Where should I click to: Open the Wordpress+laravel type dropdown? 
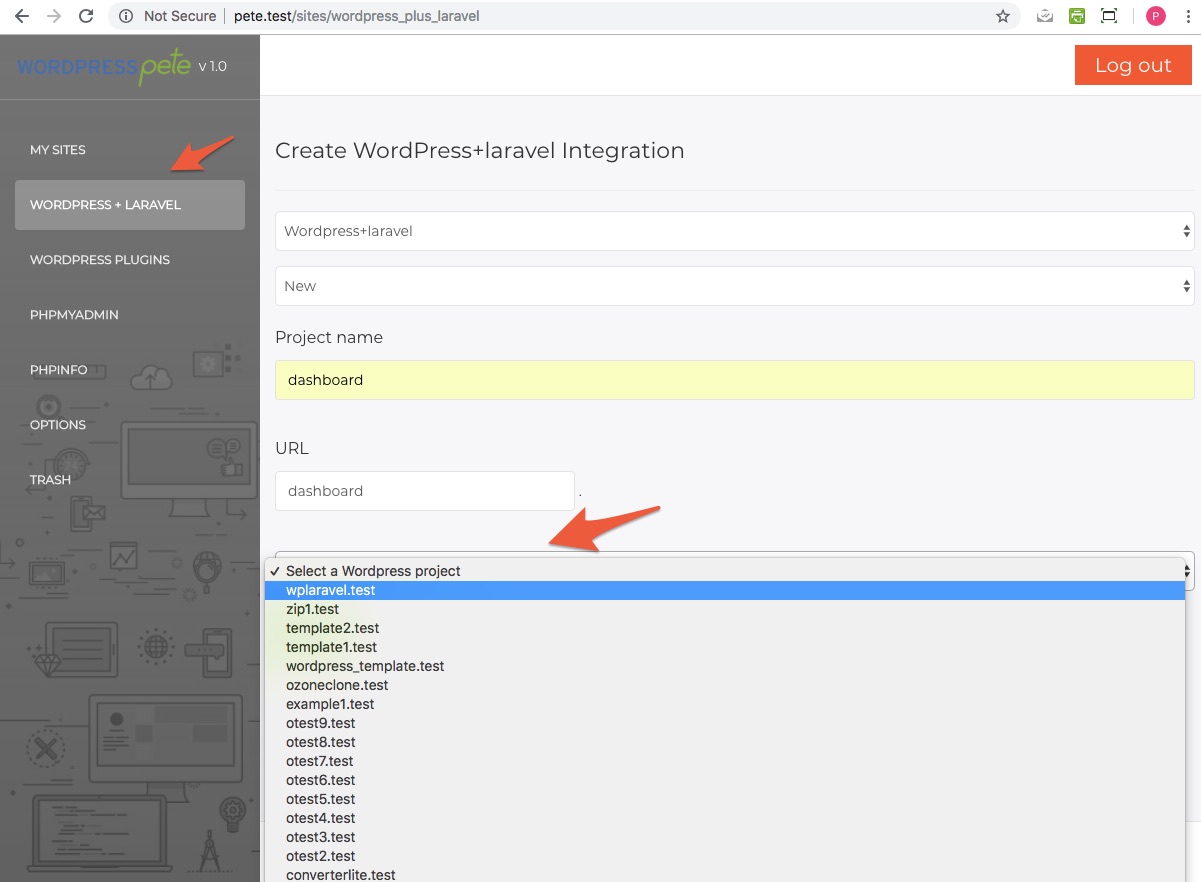(735, 231)
